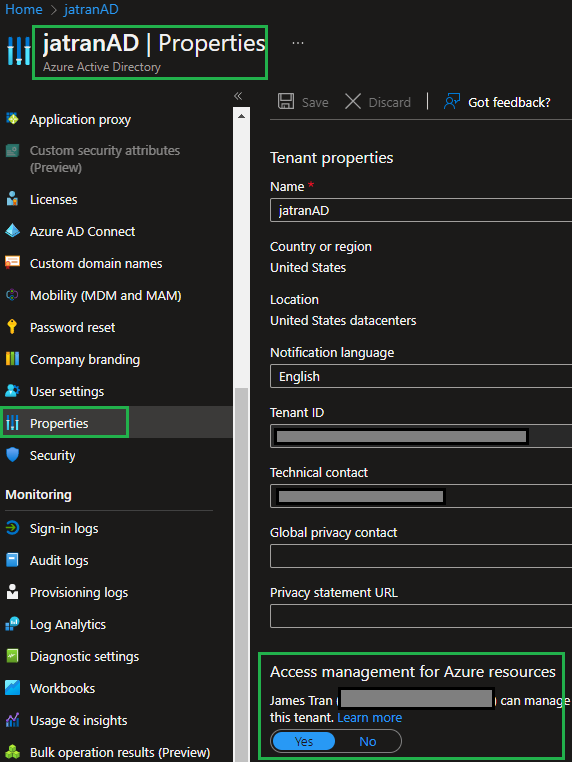Open Mobility (MDM and MAM) menu item
572x762 pixels.
[105, 295]
